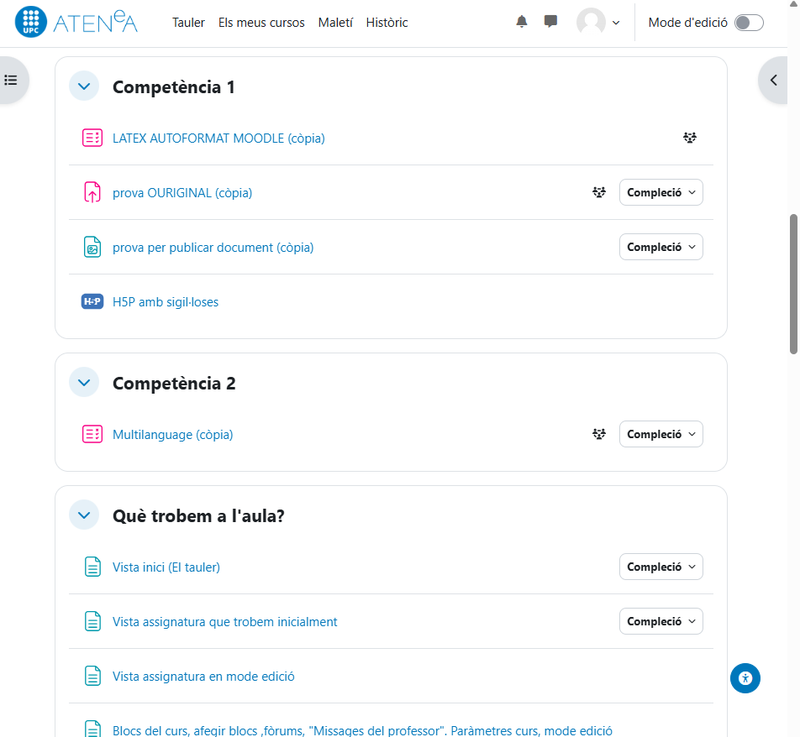Click the group icon beside Multilanguage
This screenshot has height=737, width=800.
coord(599,434)
